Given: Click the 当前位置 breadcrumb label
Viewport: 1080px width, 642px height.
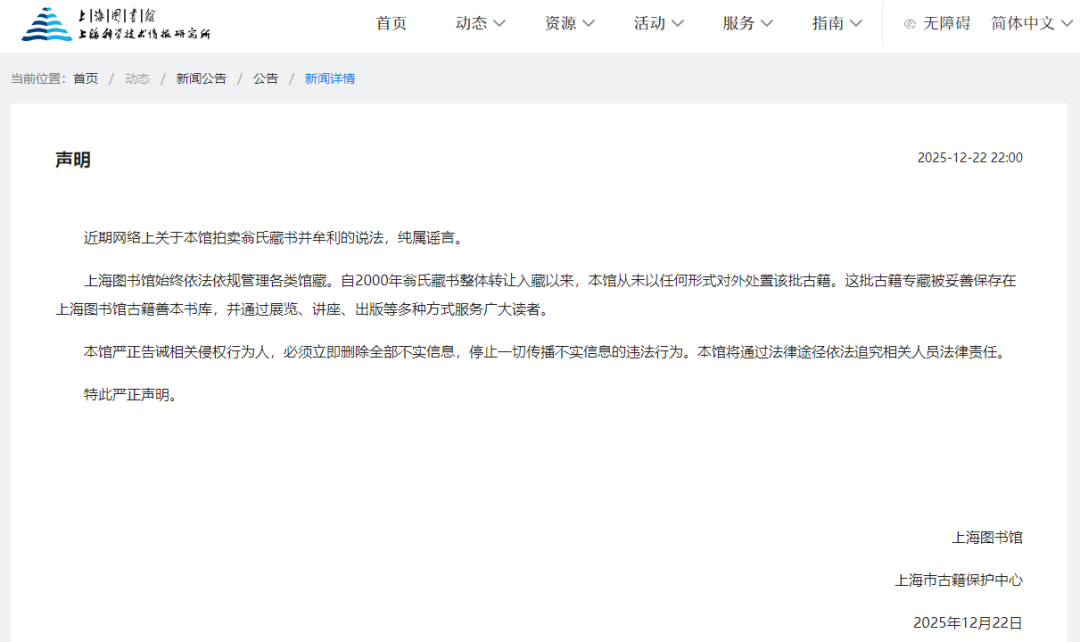Looking at the screenshot, I should tap(38, 79).
